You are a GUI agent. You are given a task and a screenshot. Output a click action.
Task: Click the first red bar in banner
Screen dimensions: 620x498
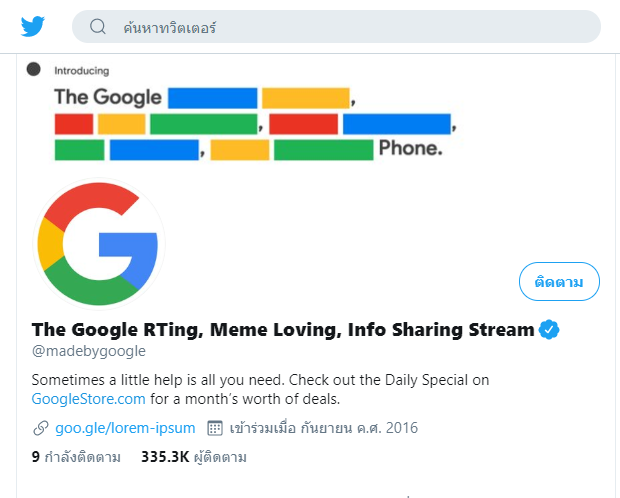click(74, 124)
